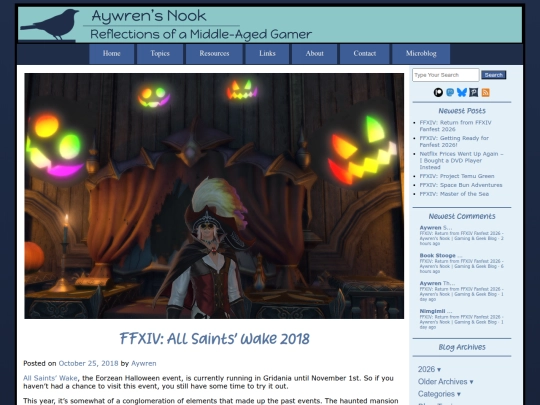This screenshot has width=540, height=405.
Task: Open the Topics menu
Action: click(160, 54)
